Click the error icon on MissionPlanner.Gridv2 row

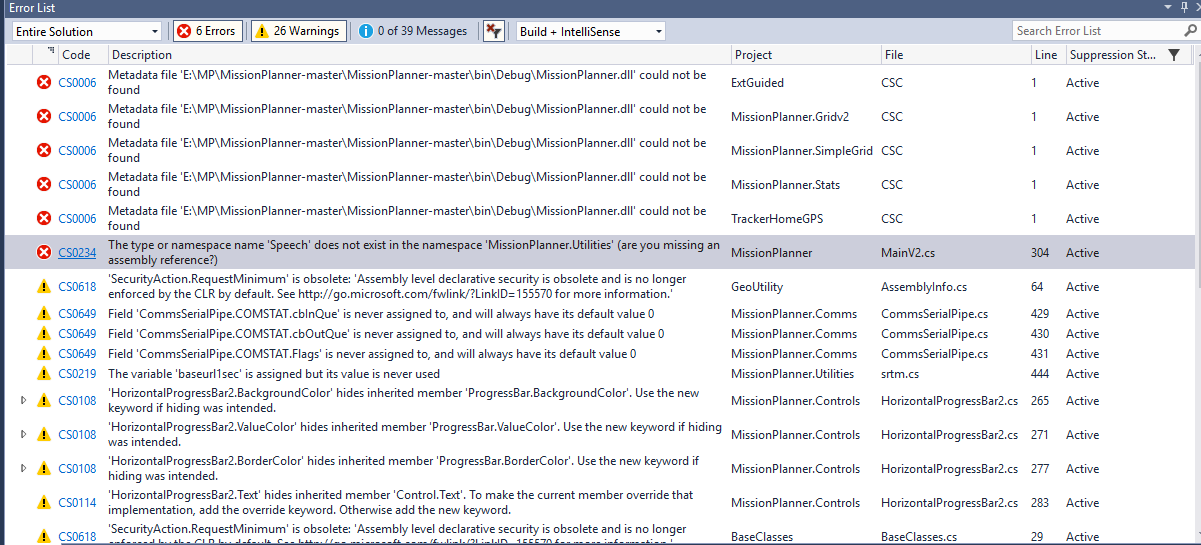pyautogui.click(x=44, y=117)
